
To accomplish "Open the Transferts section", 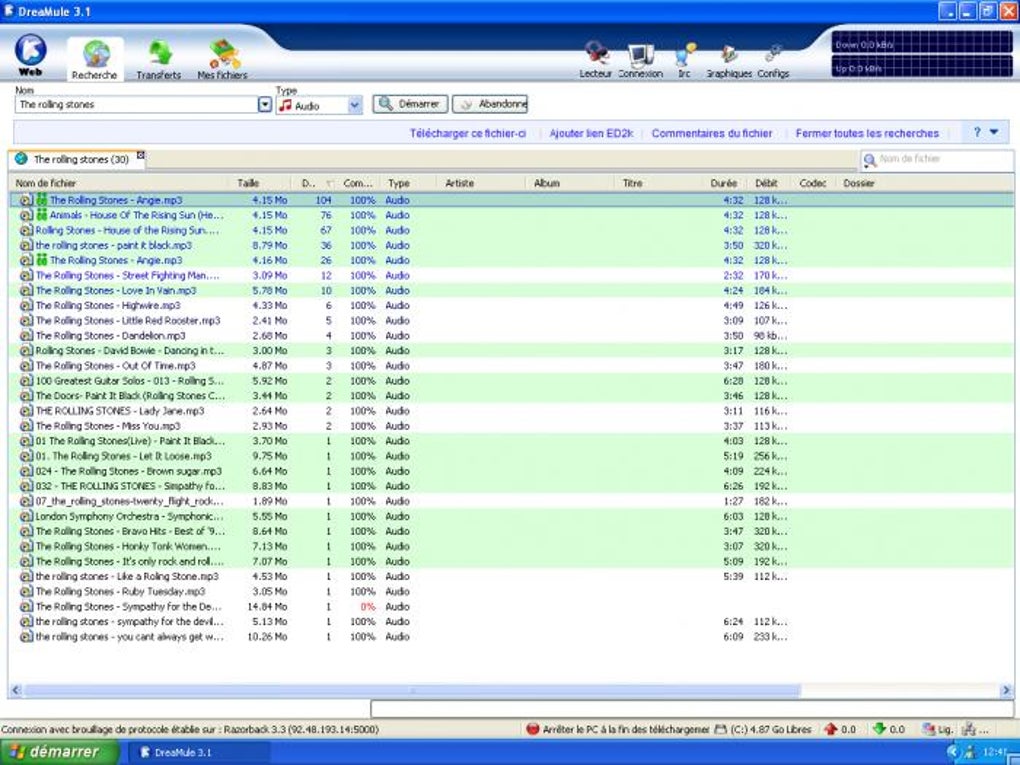I will [159, 59].
